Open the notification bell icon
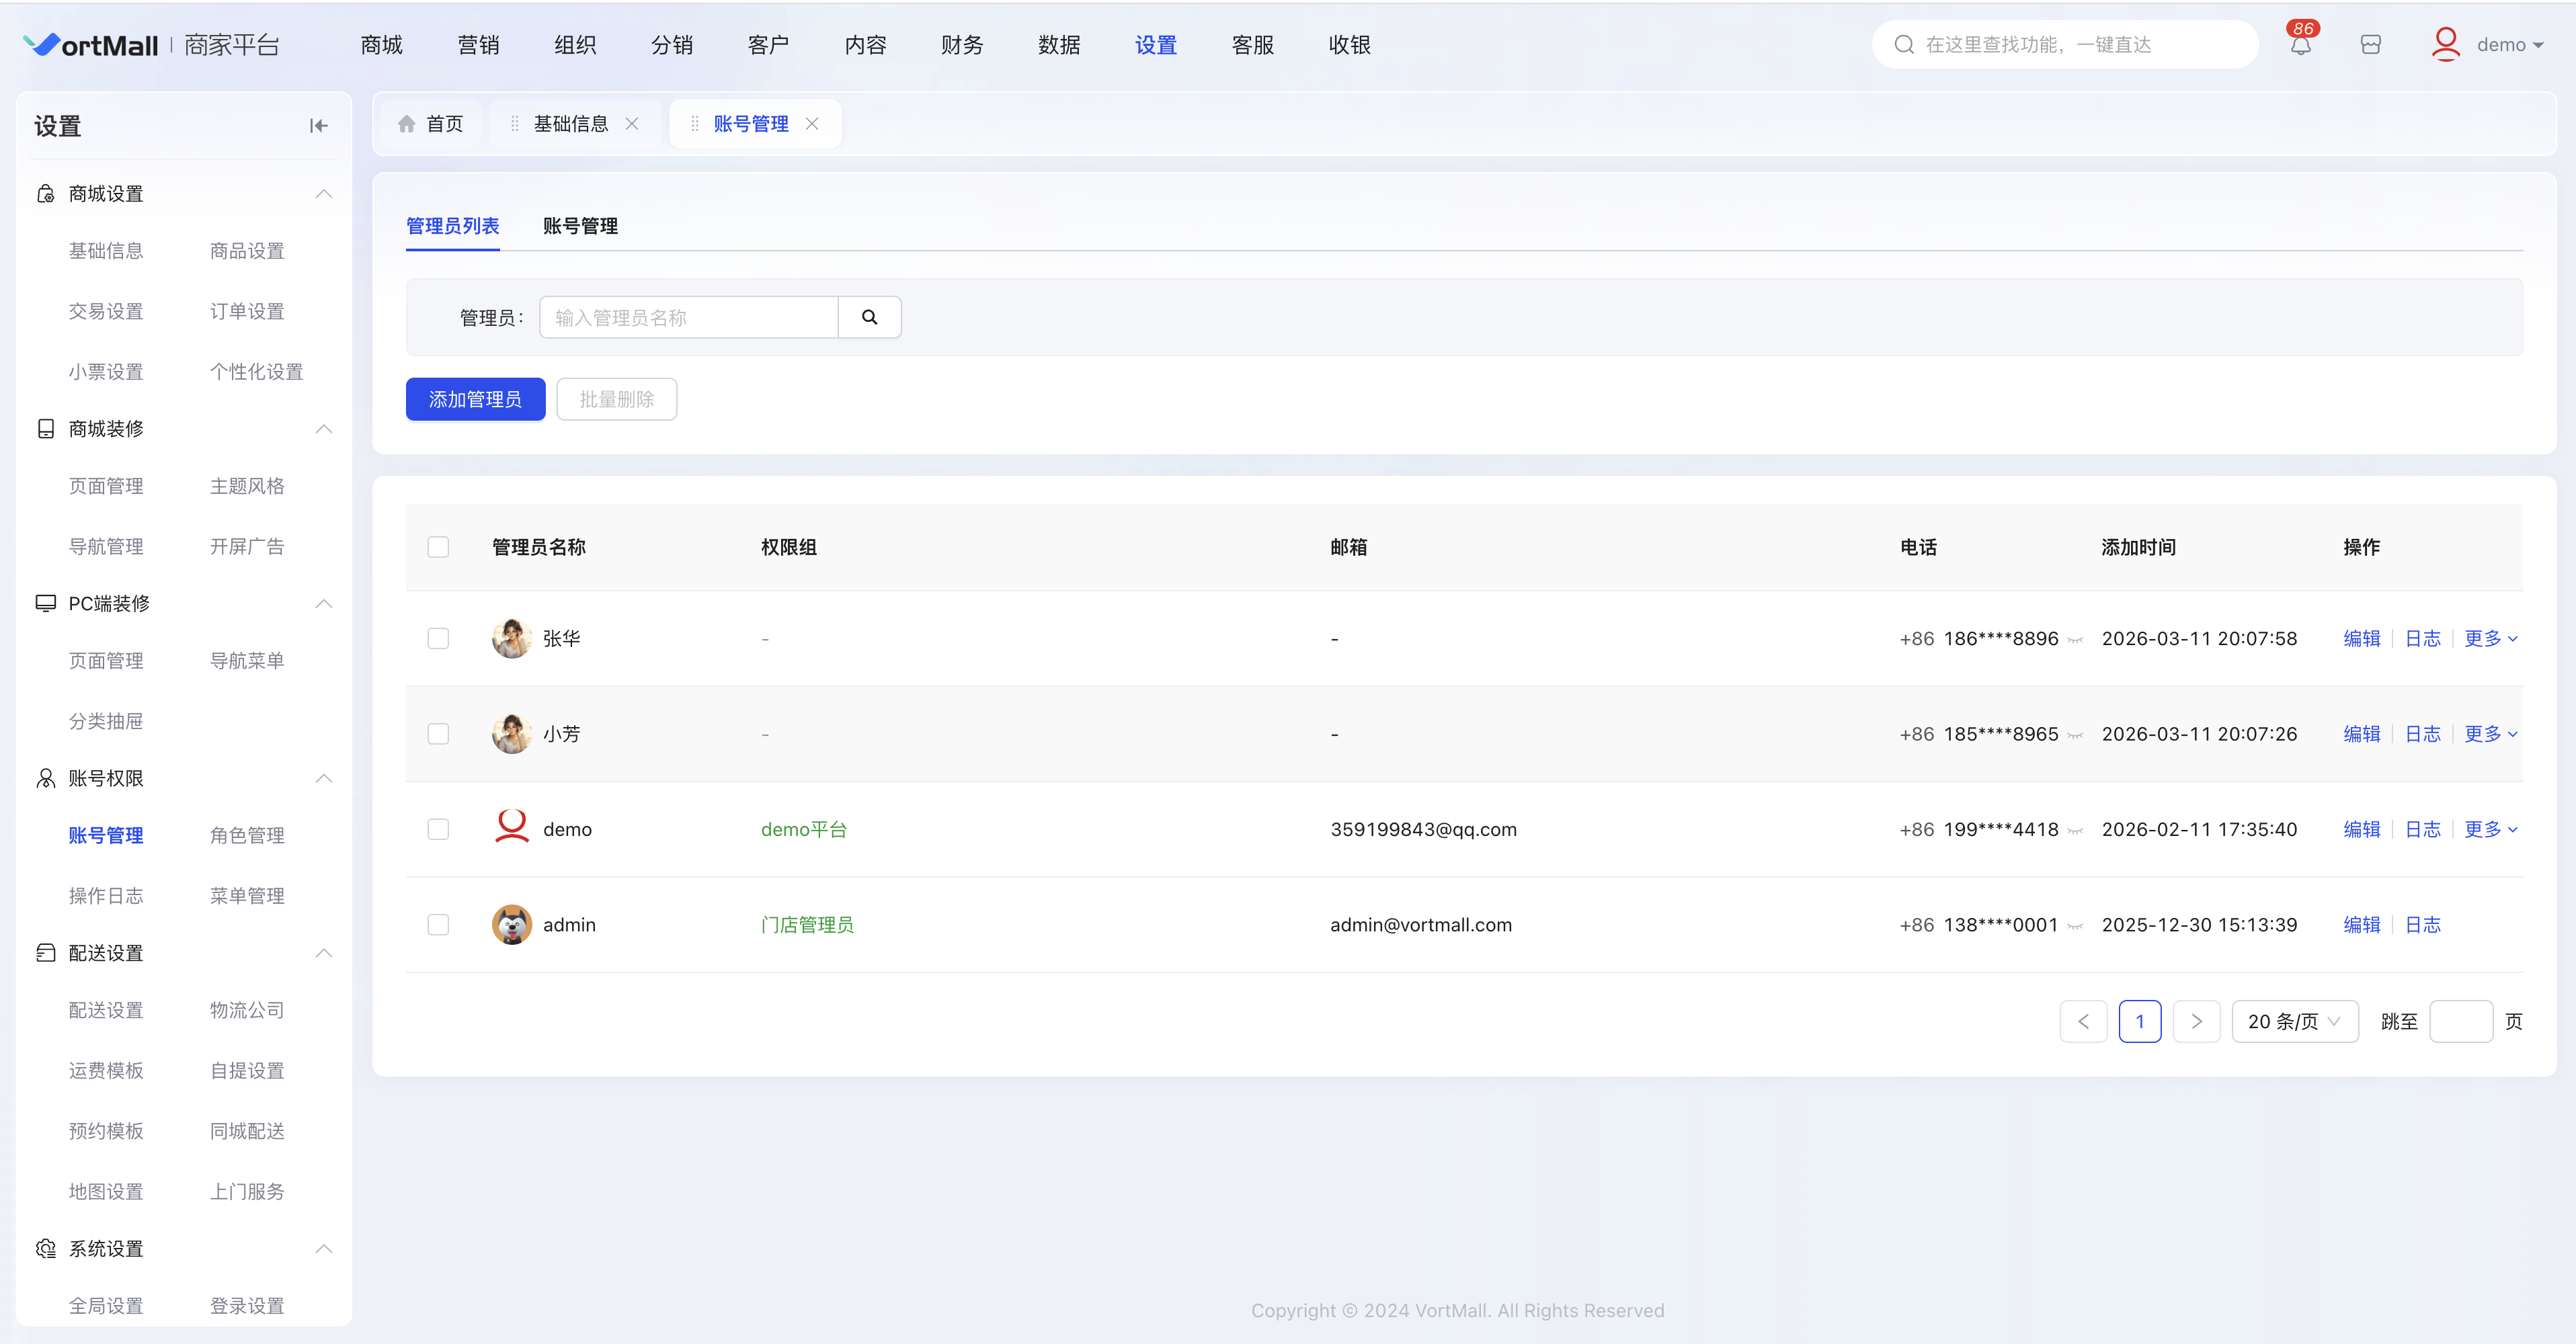The width and height of the screenshot is (2576, 1344). (2300, 46)
